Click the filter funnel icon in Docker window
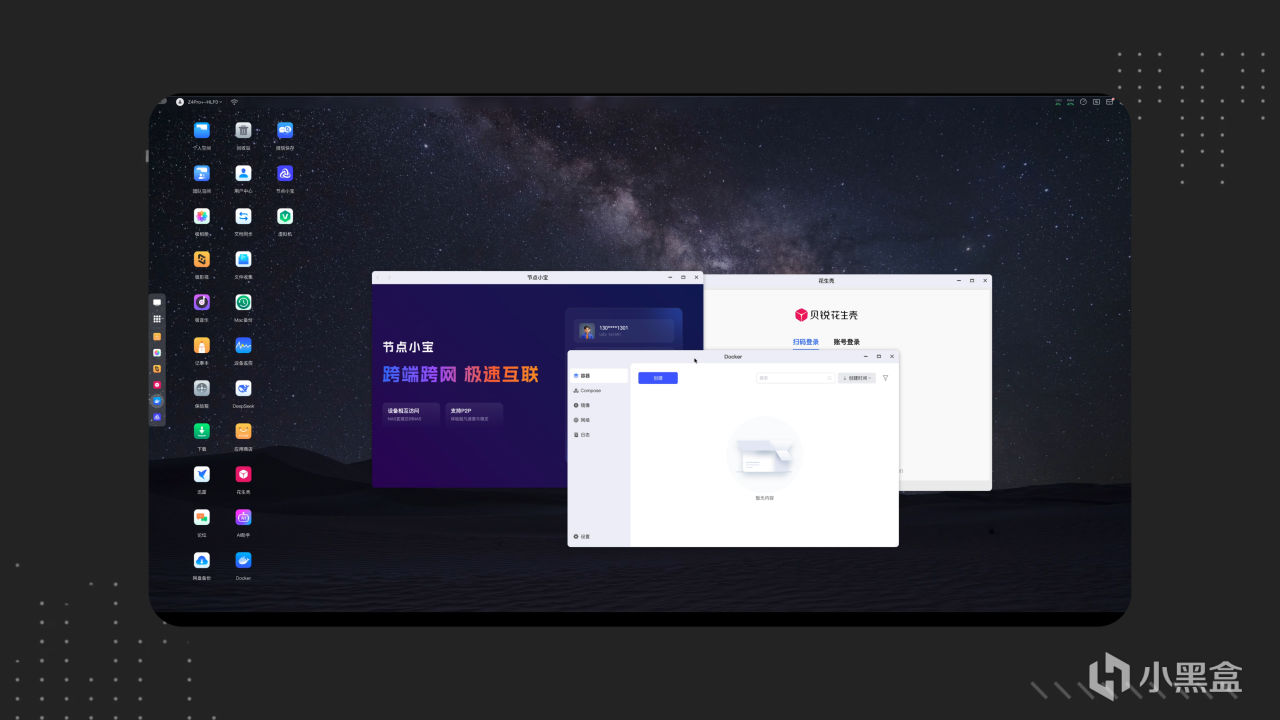1280x720 pixels. coord(885,378)
